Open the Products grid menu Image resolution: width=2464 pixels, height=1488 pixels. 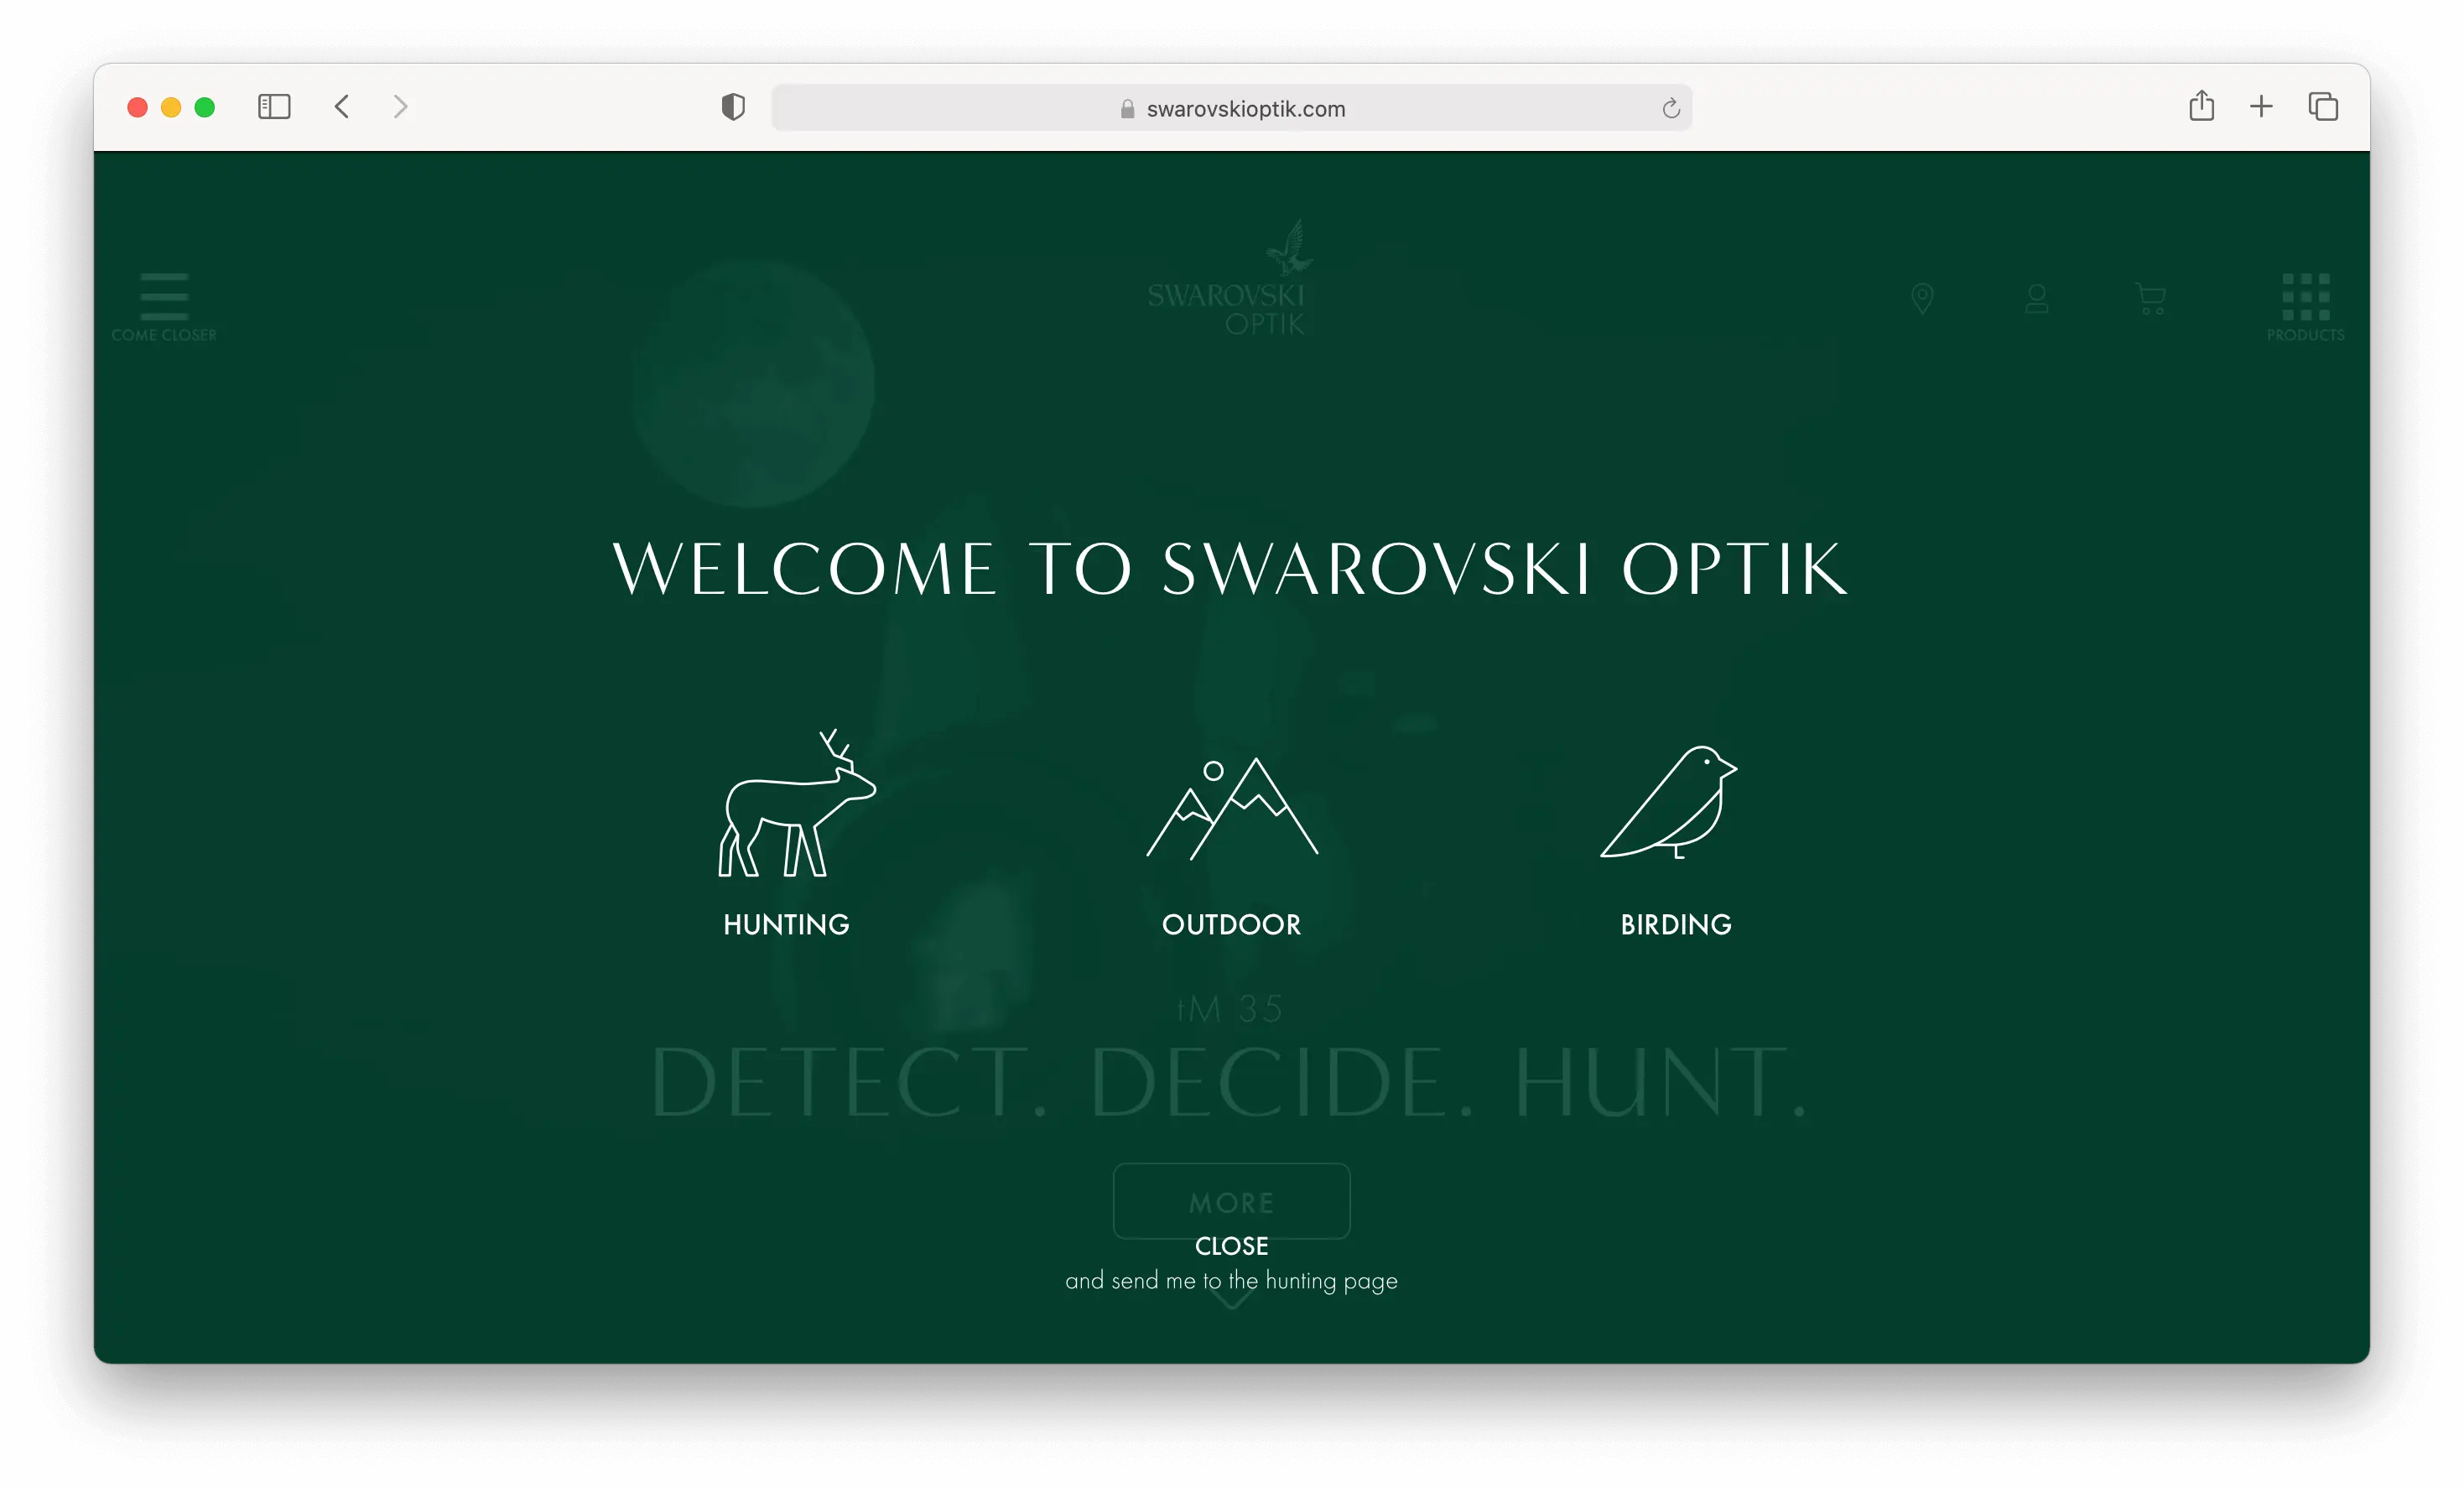pos(2305,298)
